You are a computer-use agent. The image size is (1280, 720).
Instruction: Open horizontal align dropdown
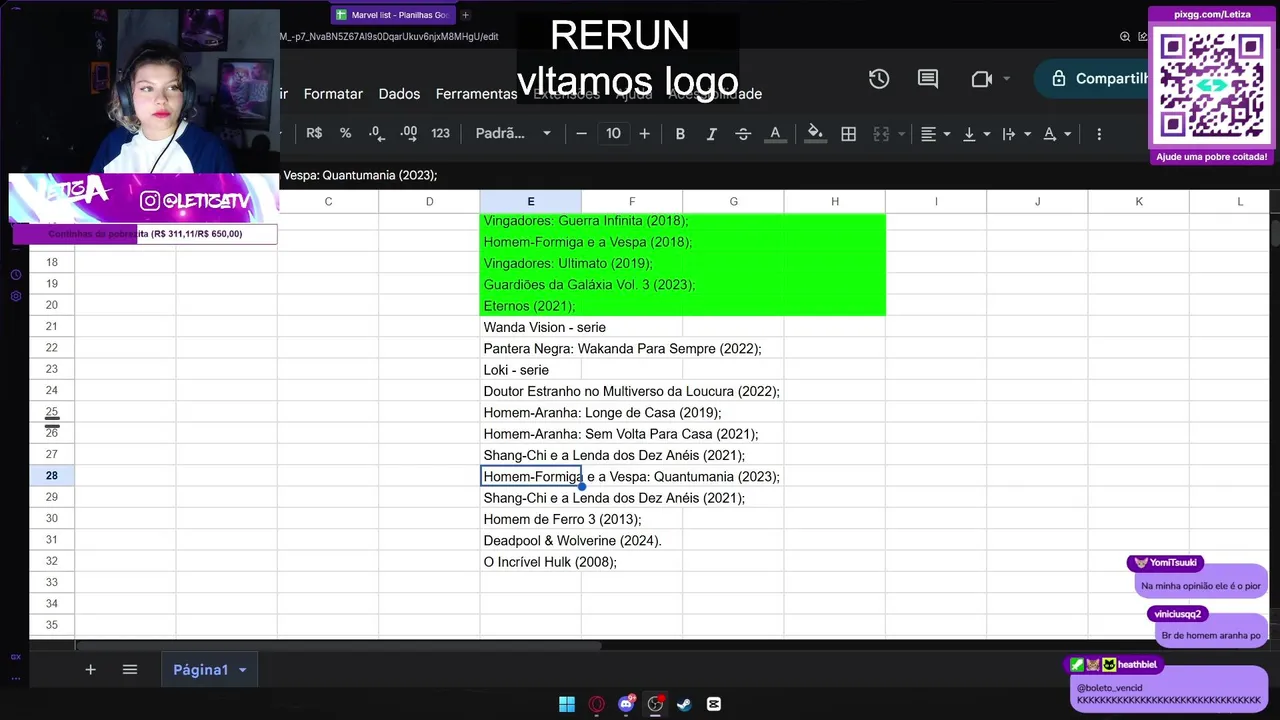[935, 133]
